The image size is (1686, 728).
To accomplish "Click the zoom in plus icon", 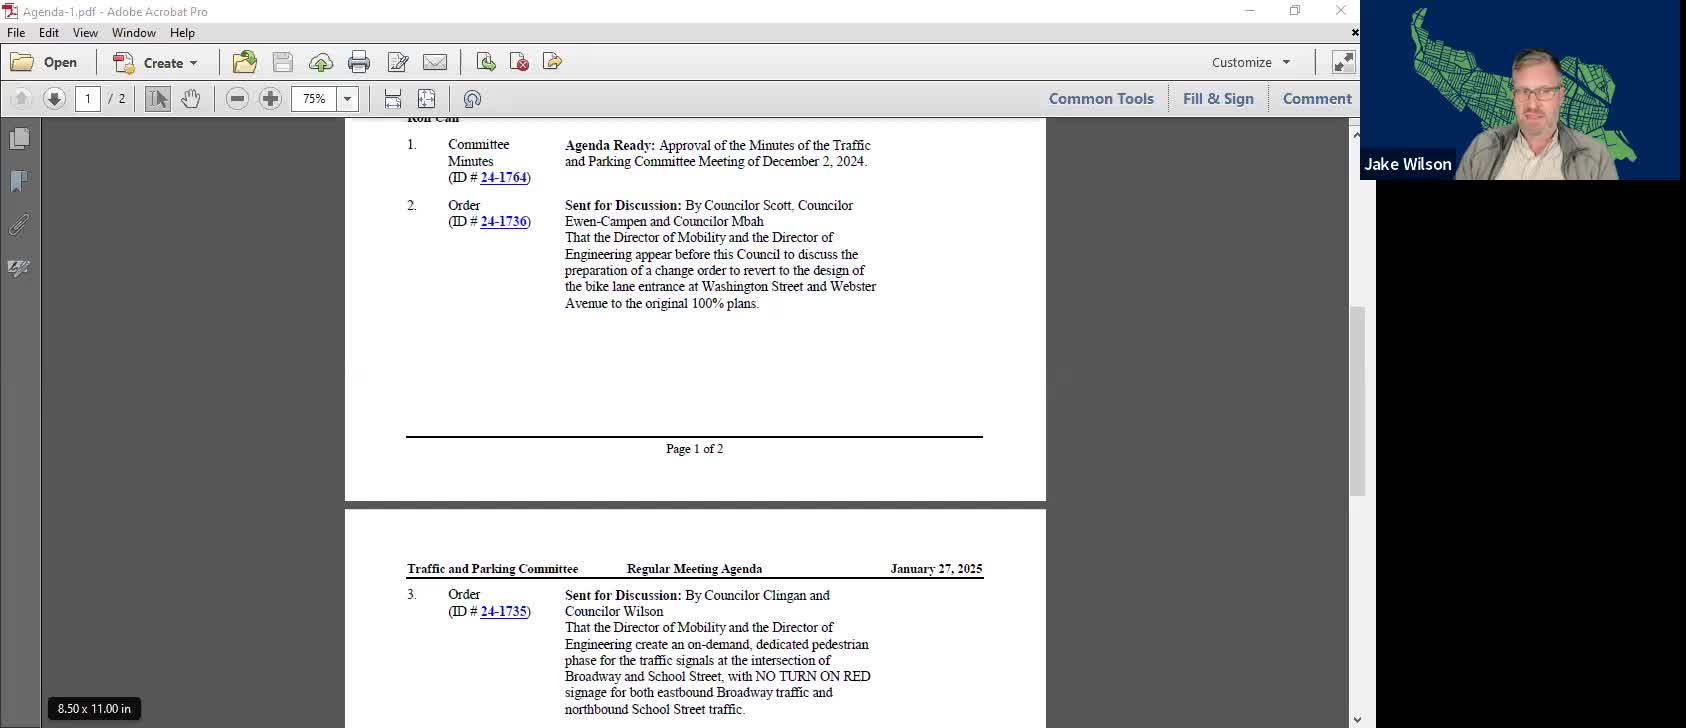I will click(x=270, y=99).
